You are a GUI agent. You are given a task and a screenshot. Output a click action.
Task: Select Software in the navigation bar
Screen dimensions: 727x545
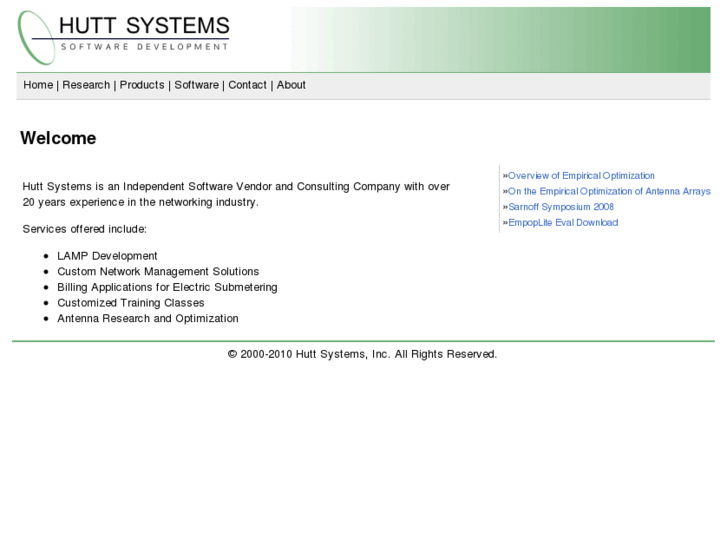tap(196, 85)
